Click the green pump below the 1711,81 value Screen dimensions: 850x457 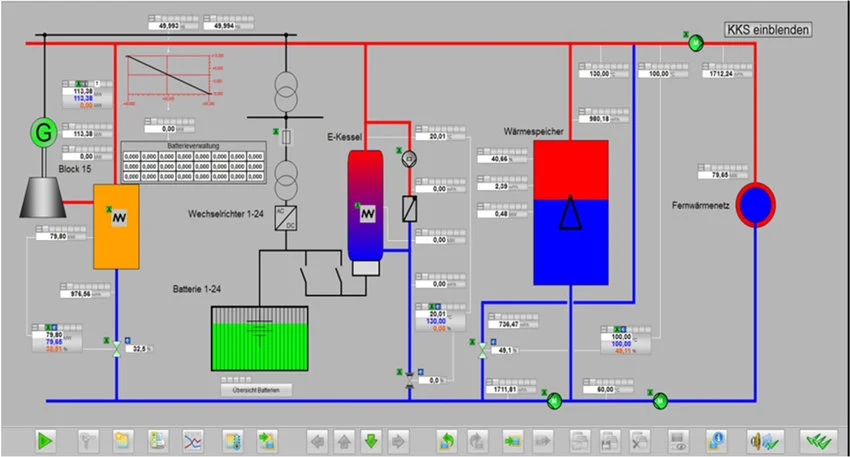(554, 401)
